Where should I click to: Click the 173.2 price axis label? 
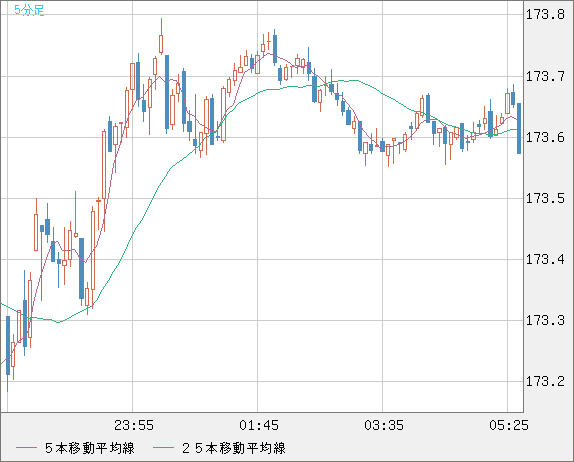545,382
